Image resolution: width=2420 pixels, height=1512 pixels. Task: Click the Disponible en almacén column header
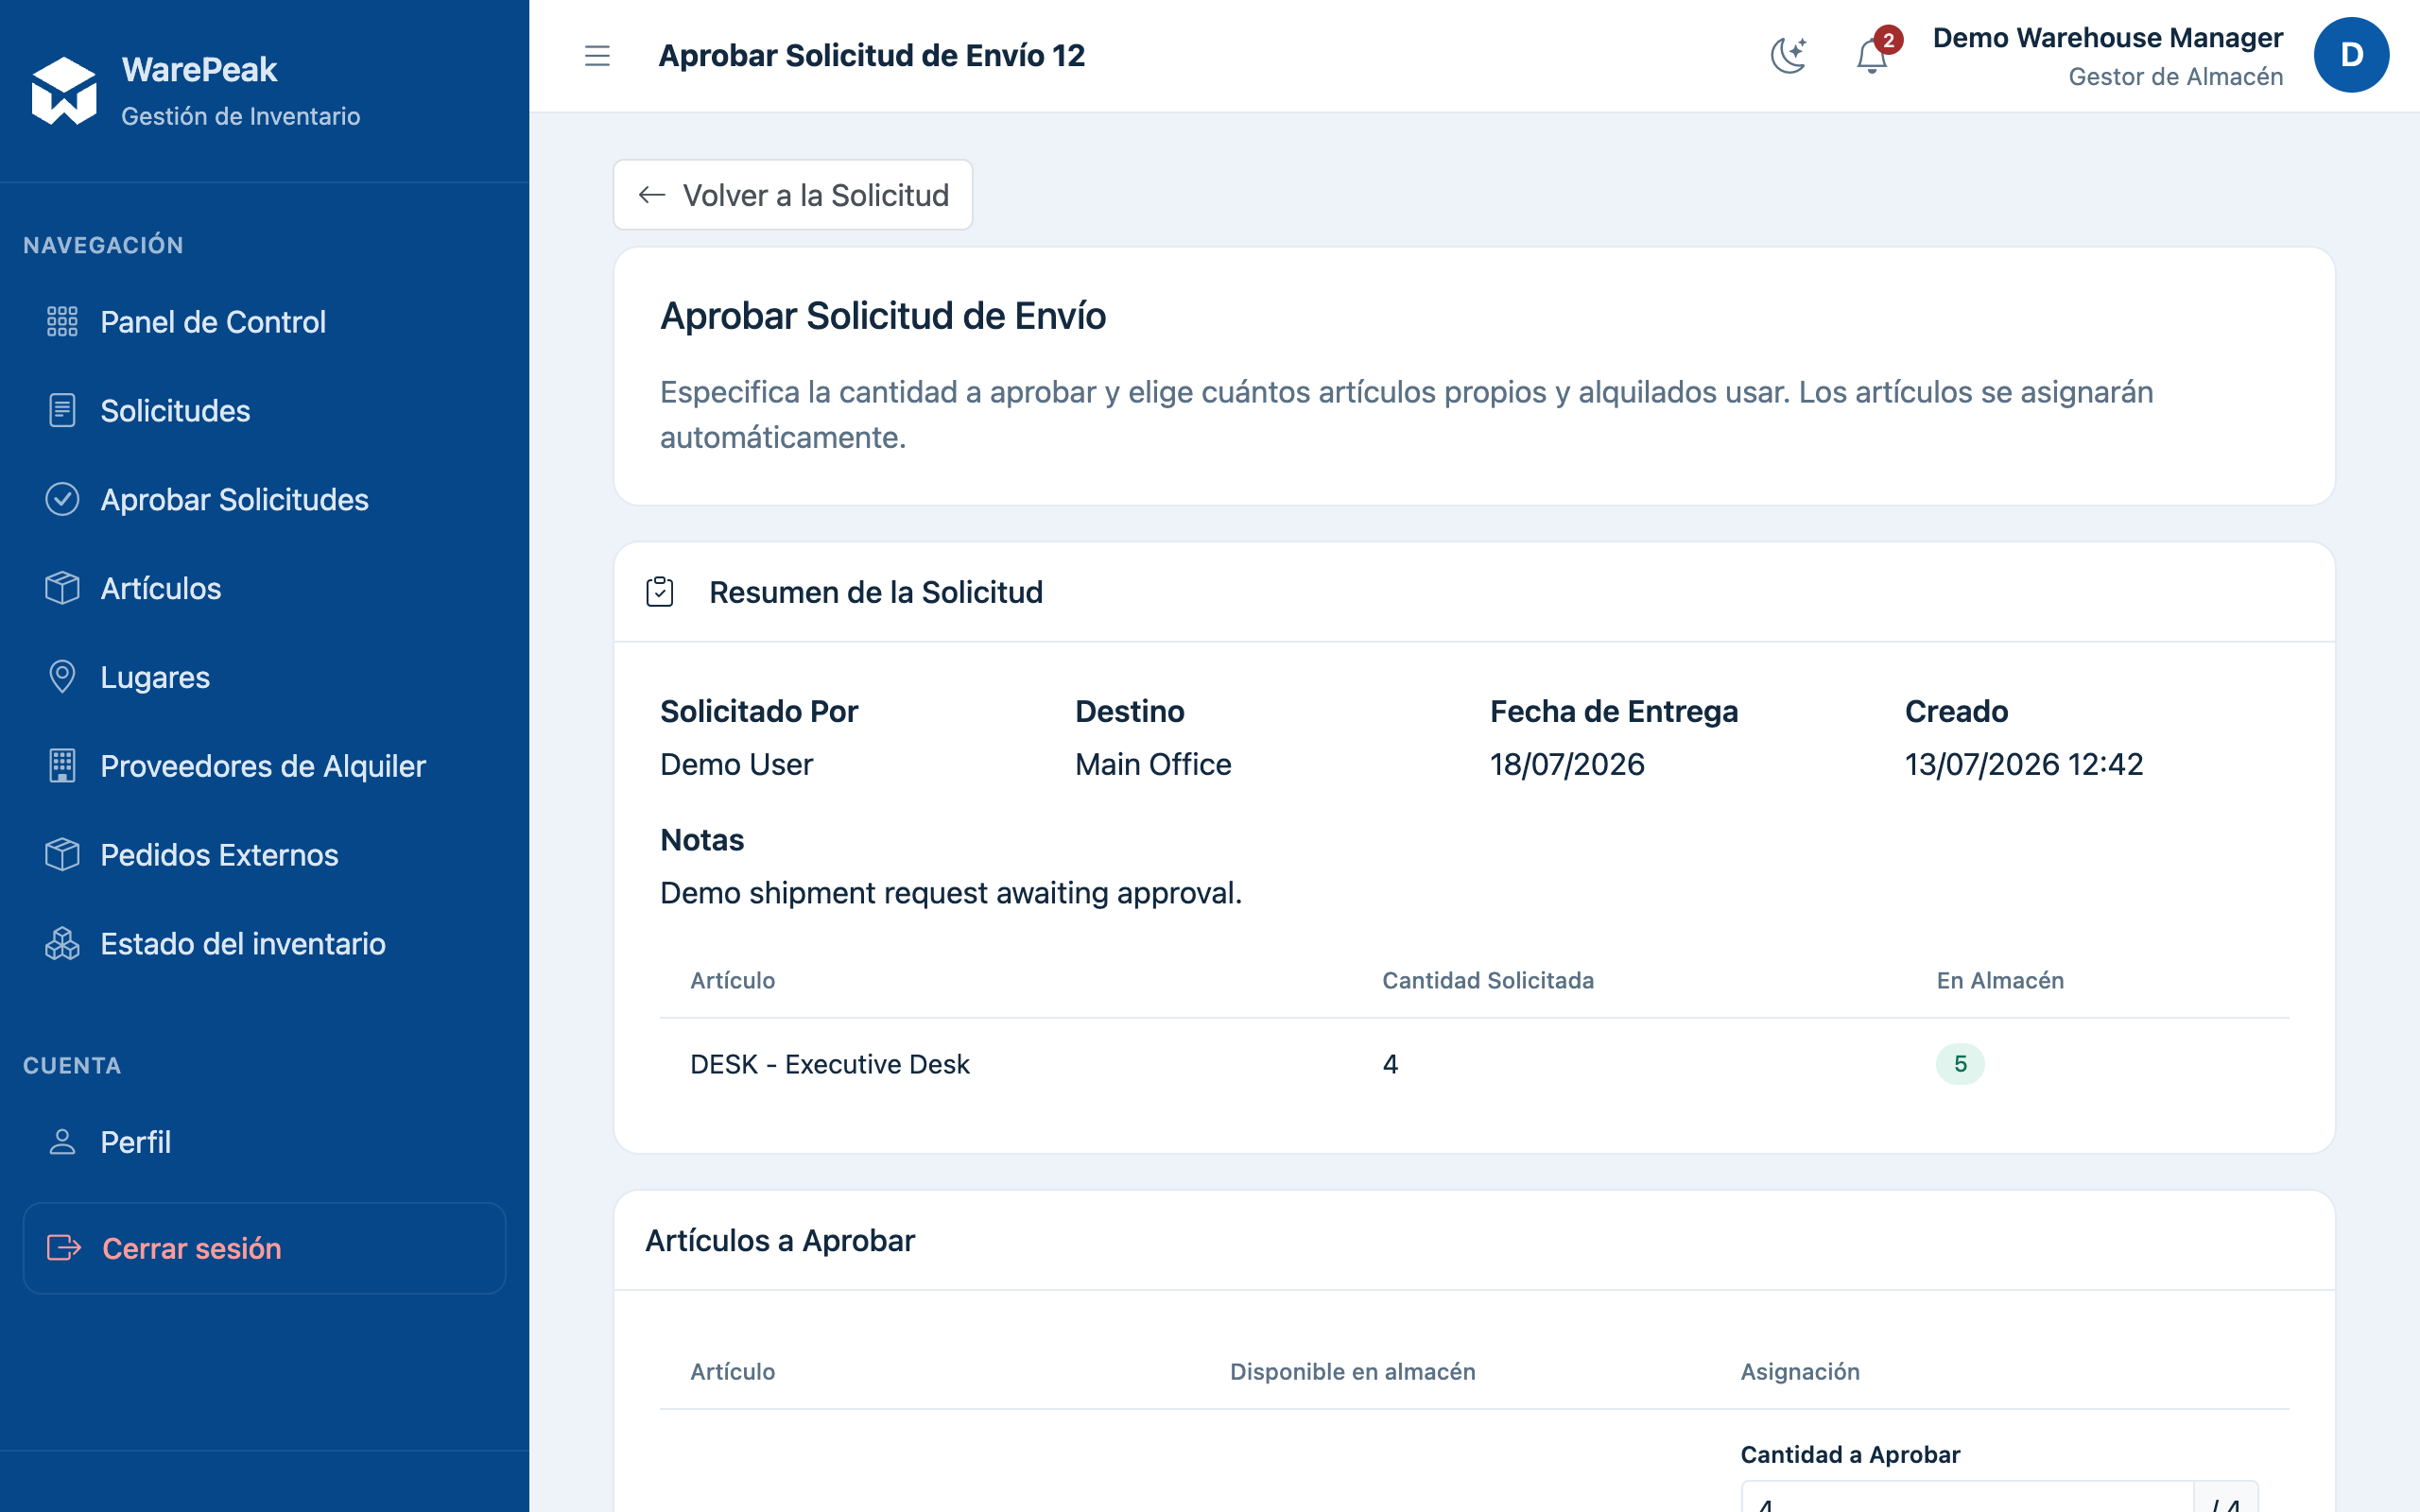pos(1353,1372)
